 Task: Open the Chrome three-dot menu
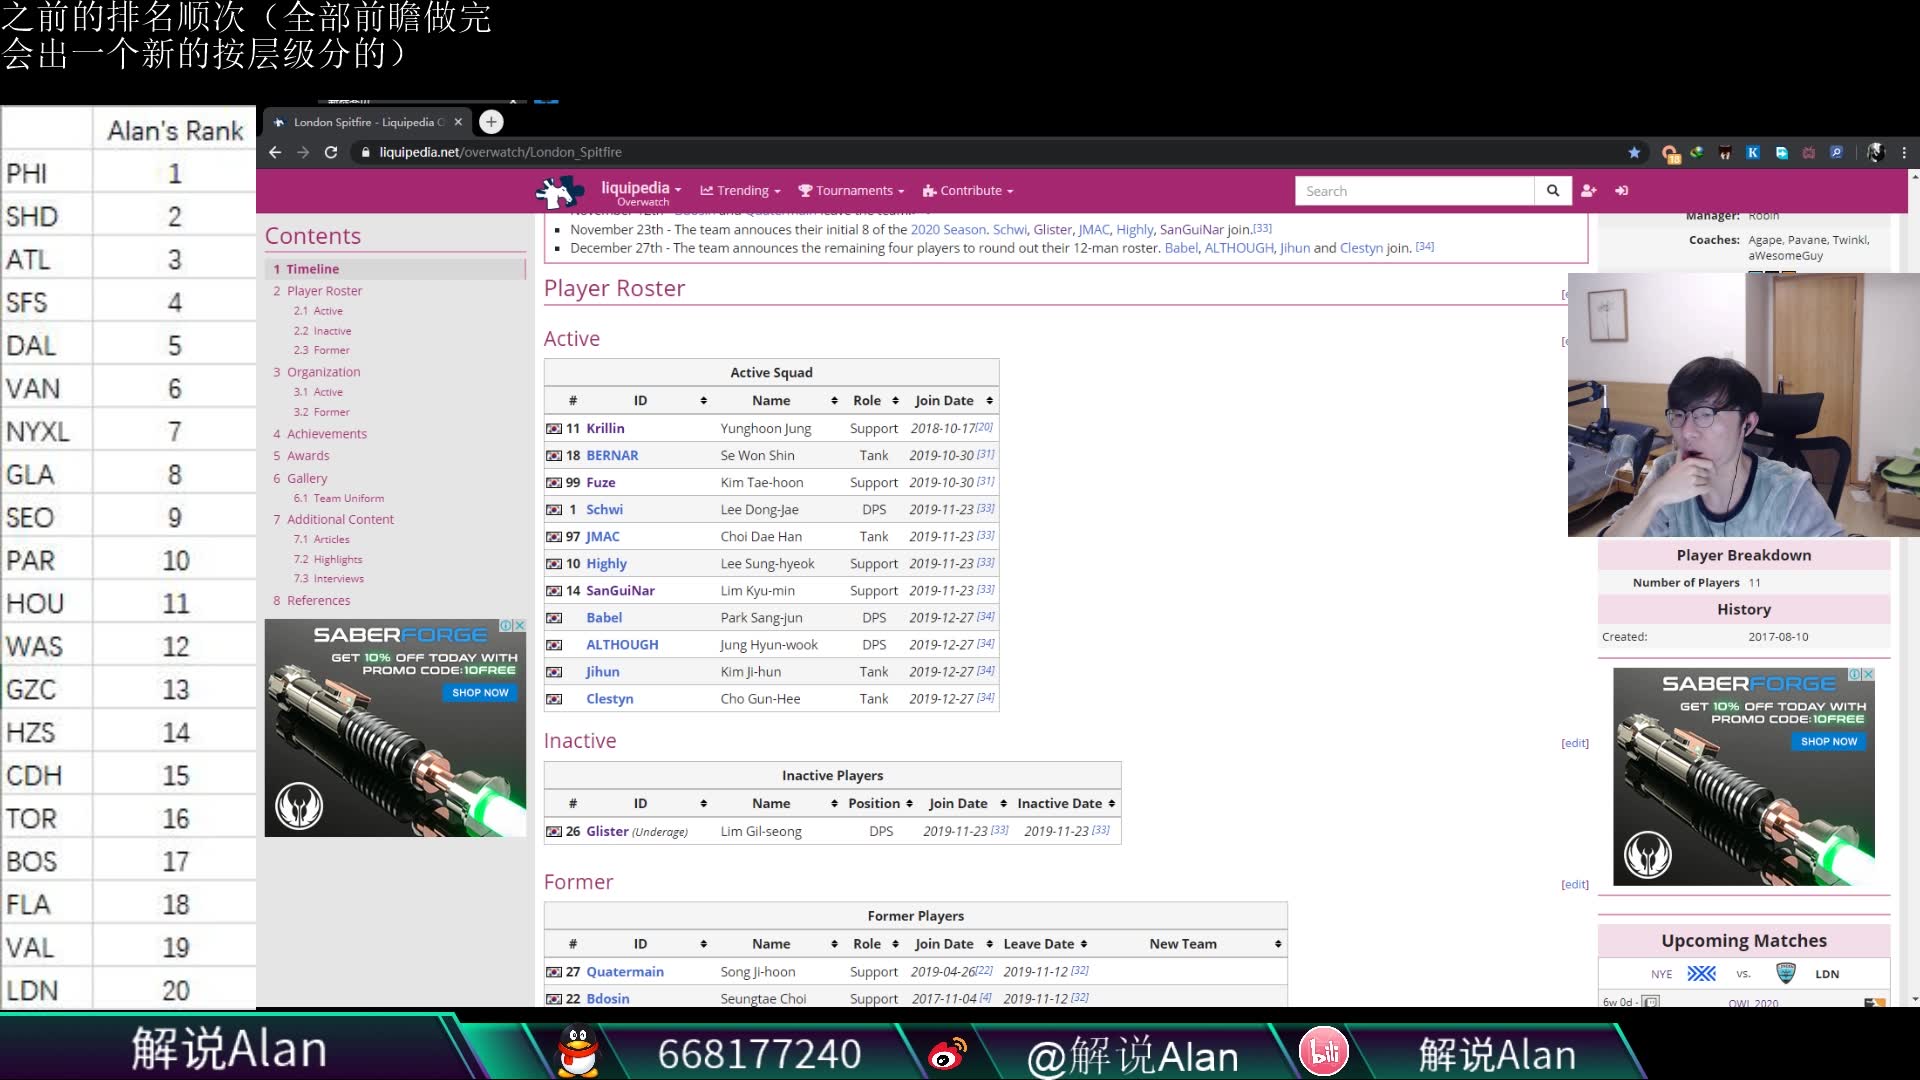pos(1904,152)
